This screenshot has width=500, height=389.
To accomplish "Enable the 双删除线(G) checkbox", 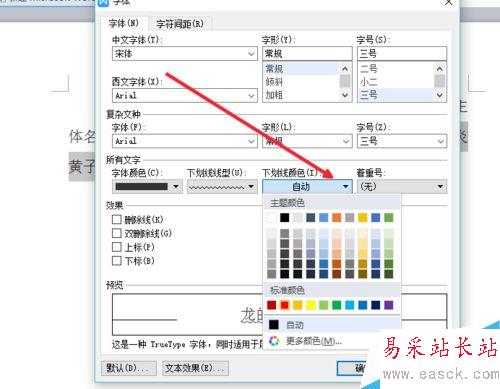I will click(117, 233).
